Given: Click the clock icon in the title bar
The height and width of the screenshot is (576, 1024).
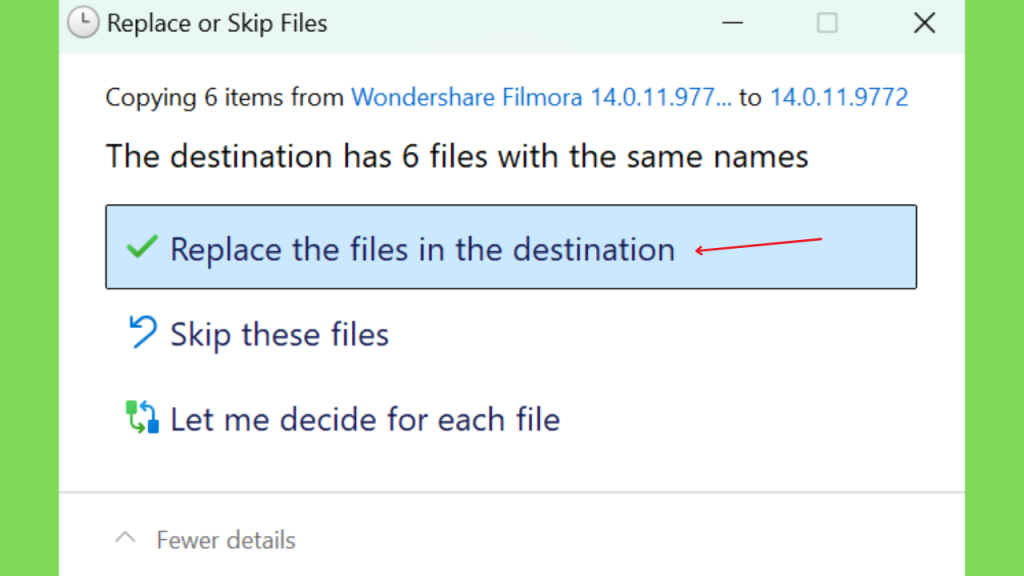Looking at the screenshot, I should 83,23.
